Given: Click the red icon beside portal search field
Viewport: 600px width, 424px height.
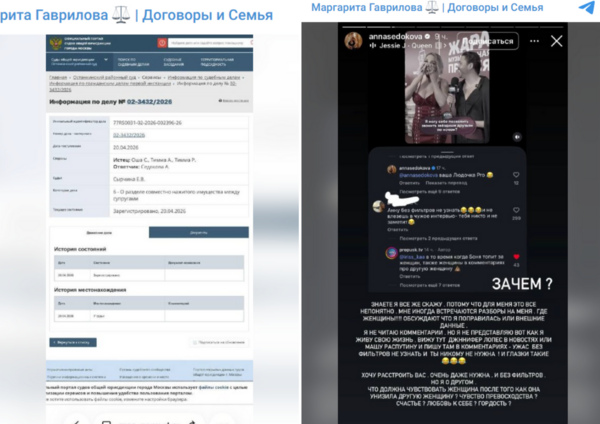Looking at the screenshot, I should tap(162, 43).
